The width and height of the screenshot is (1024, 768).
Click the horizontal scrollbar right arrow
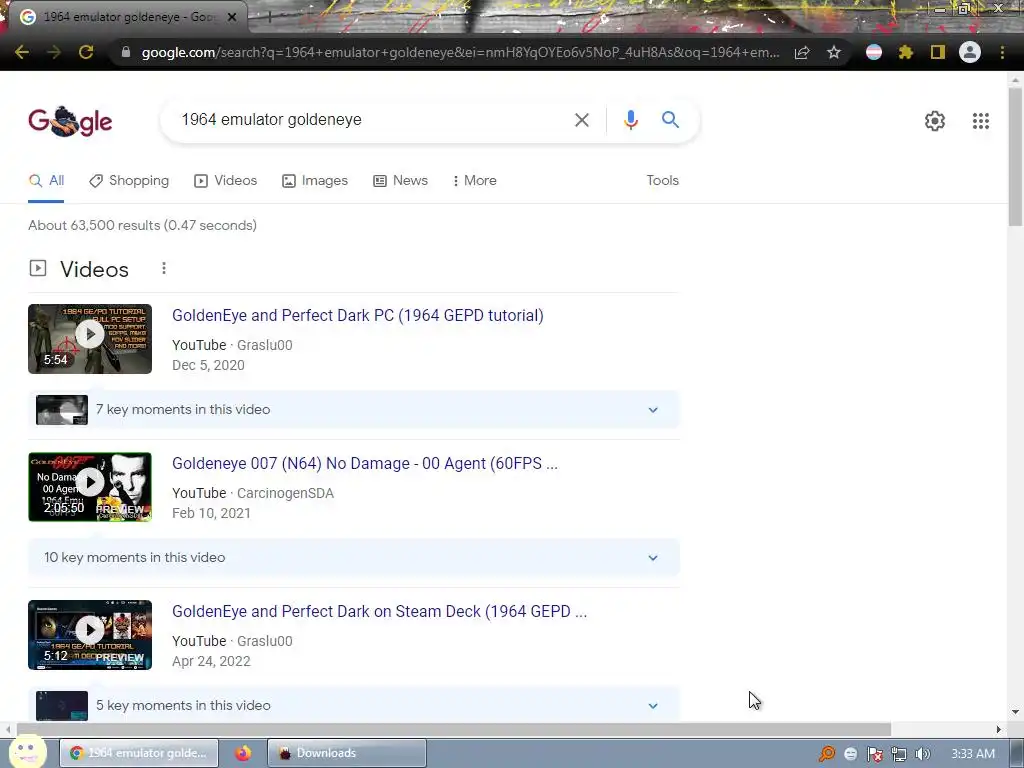(999, 729)
